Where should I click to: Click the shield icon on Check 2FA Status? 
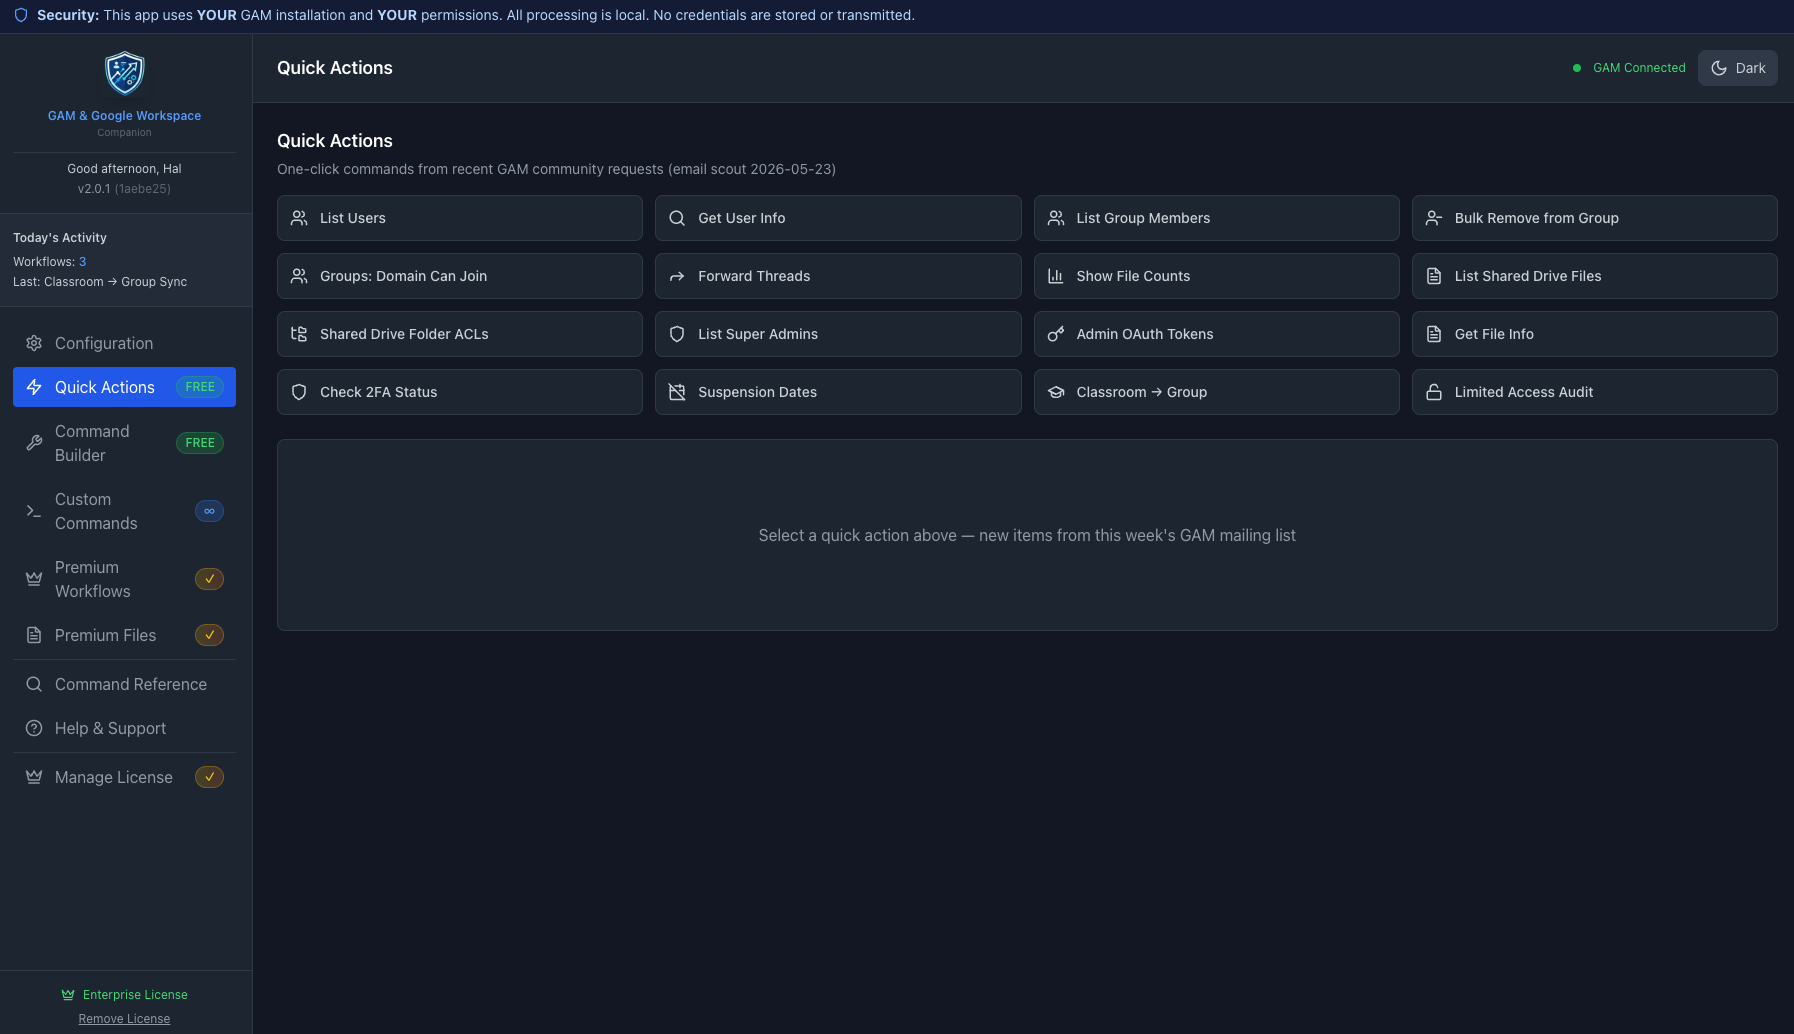click(299, 392)
